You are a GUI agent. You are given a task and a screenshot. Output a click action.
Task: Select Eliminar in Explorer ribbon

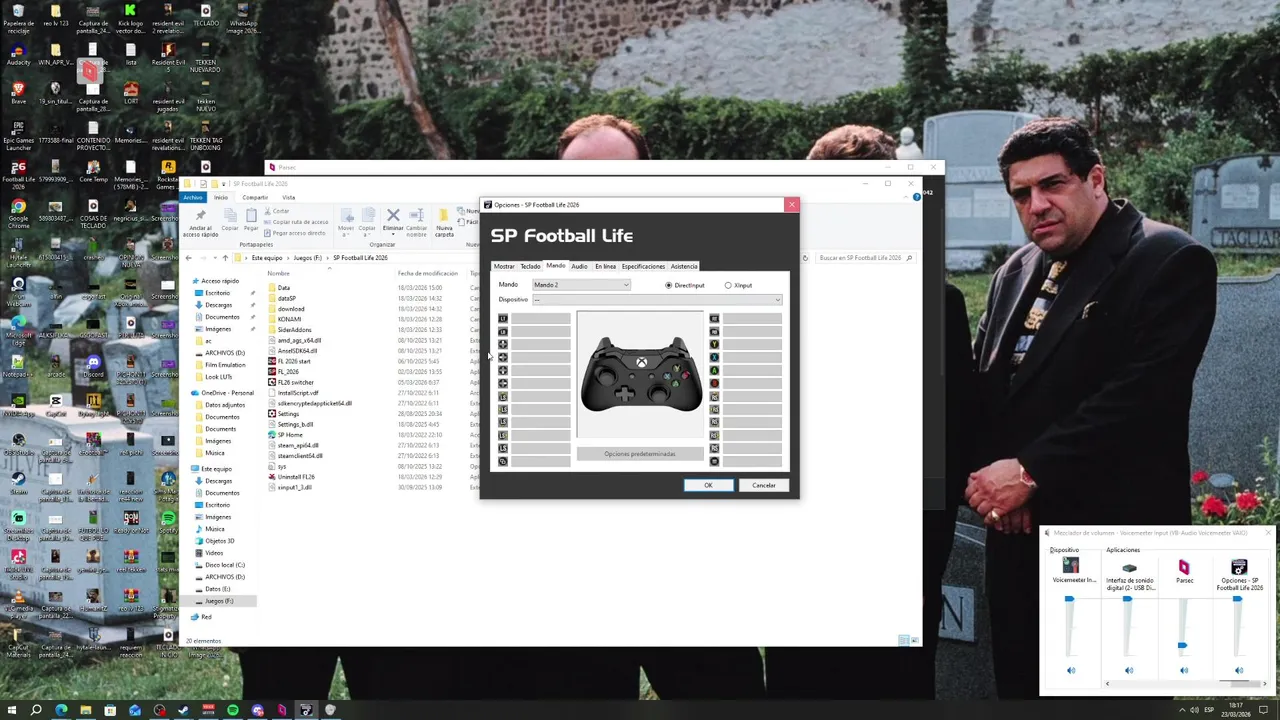point(393,222)
